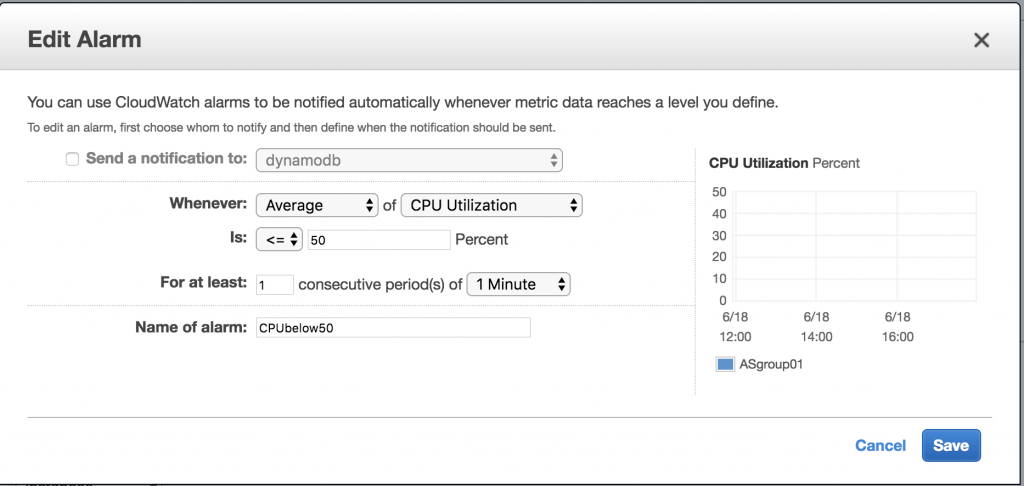Click the "Send a notification to:" label
Screen dimensions: 1024x486
167,158
